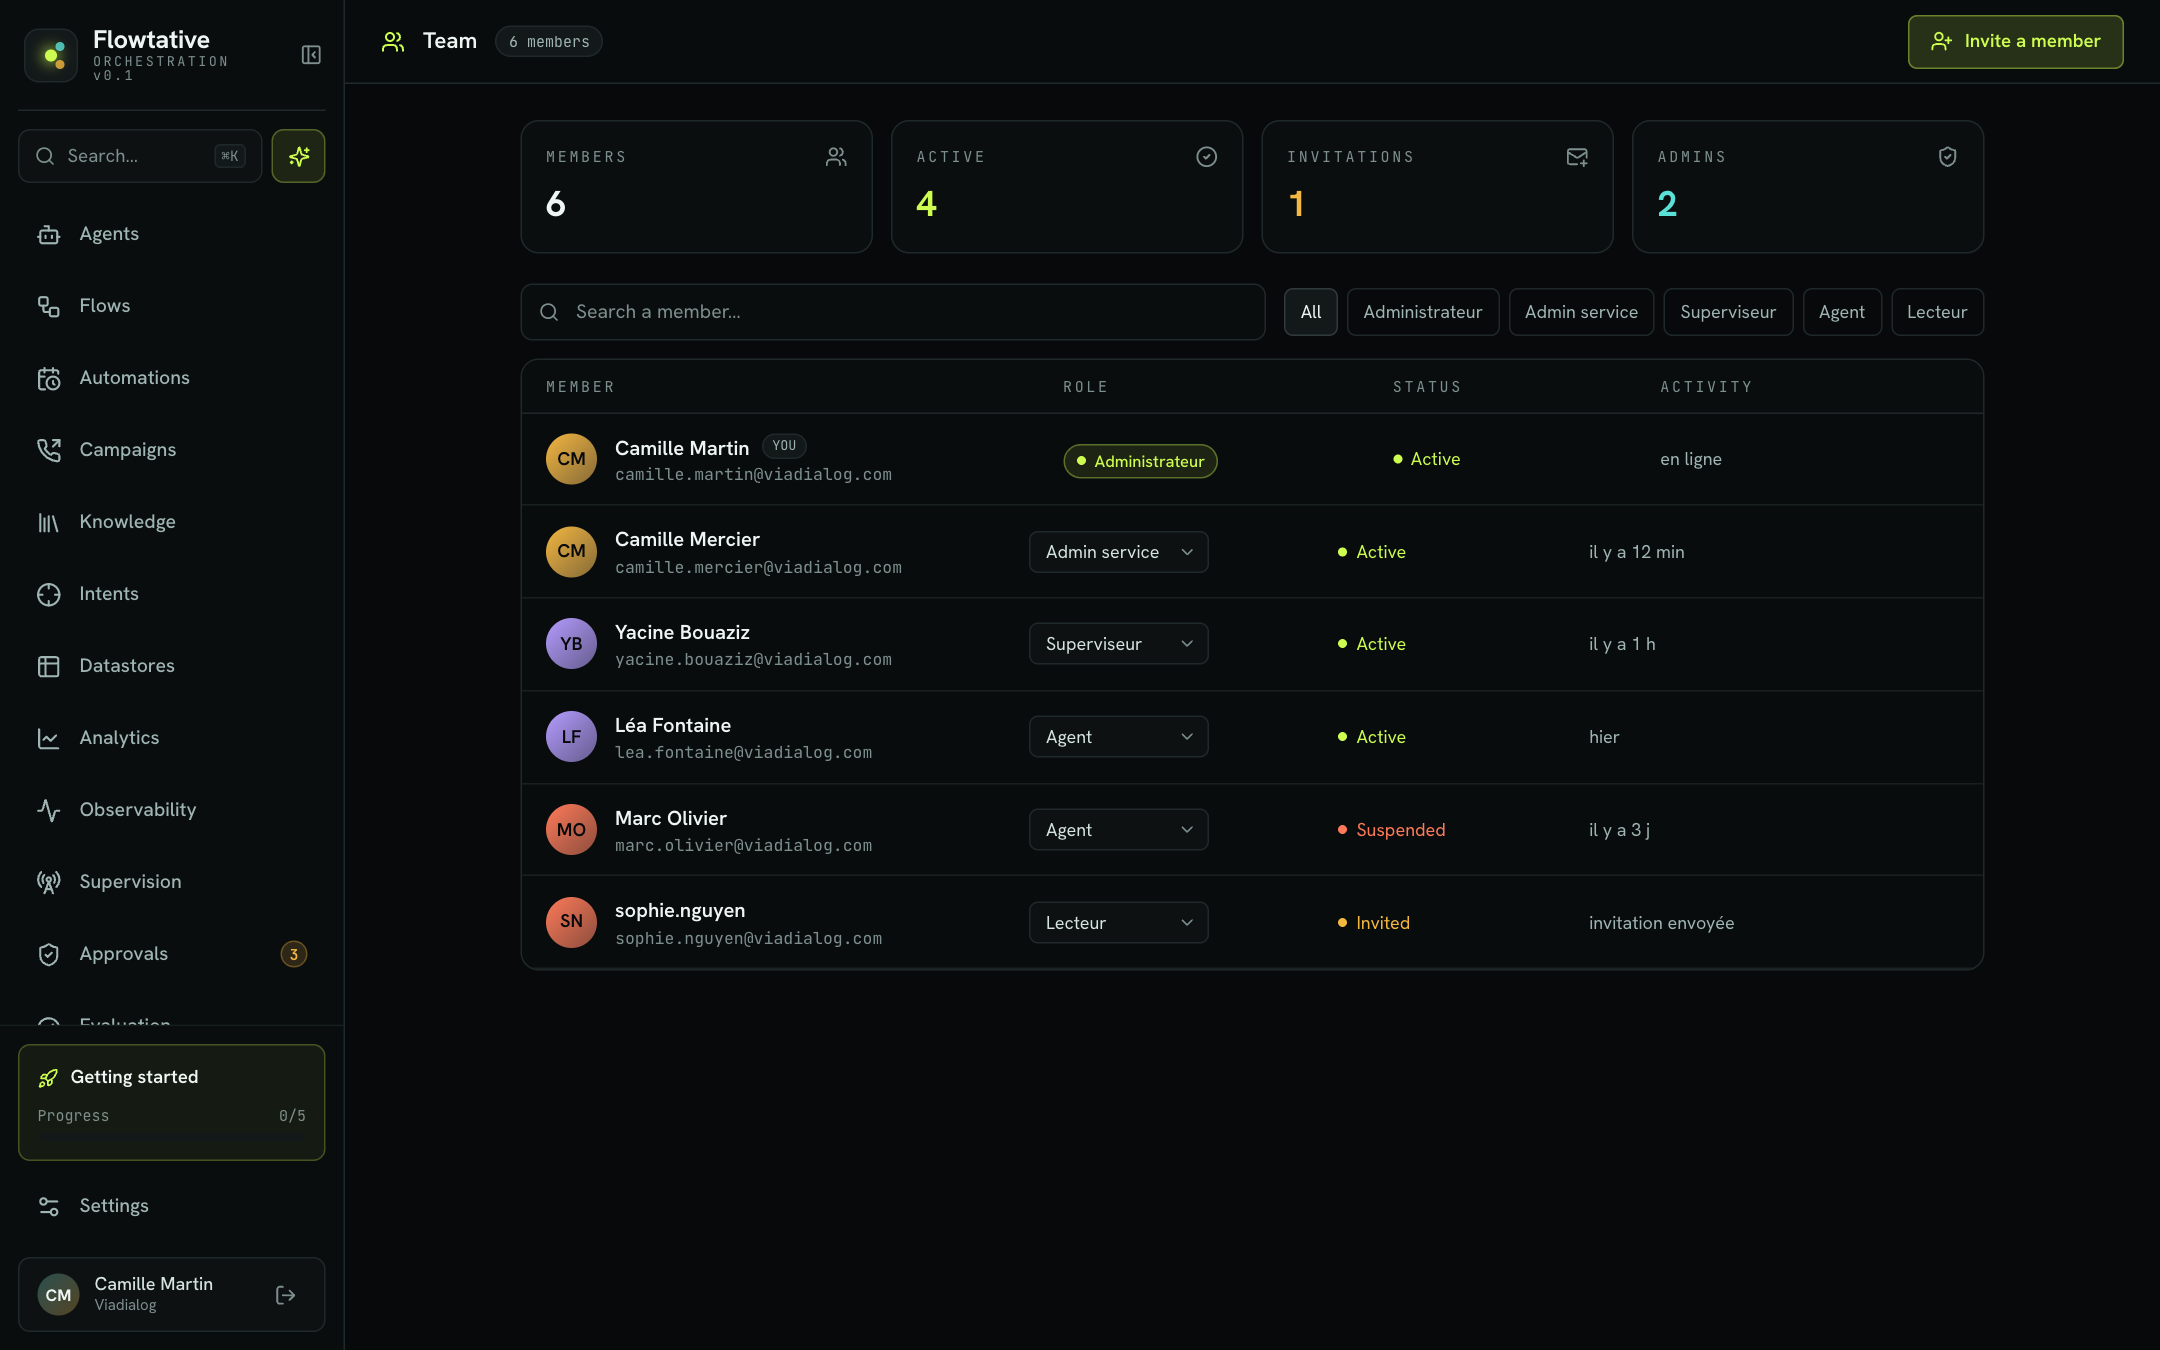Open role dropdown for Léa Fontaine
This screenshot has height=1350, width=2160.
click(1118, 737)
